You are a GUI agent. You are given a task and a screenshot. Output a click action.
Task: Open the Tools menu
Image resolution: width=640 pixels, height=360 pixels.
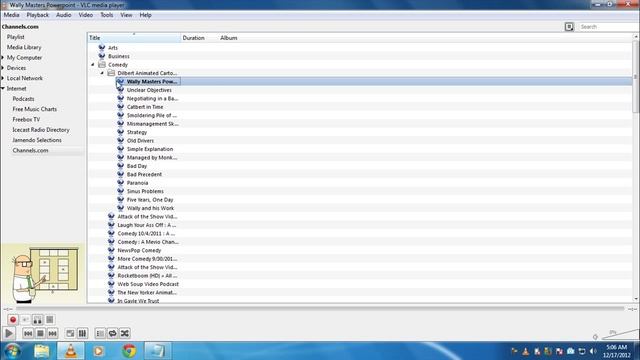[107, 15]
